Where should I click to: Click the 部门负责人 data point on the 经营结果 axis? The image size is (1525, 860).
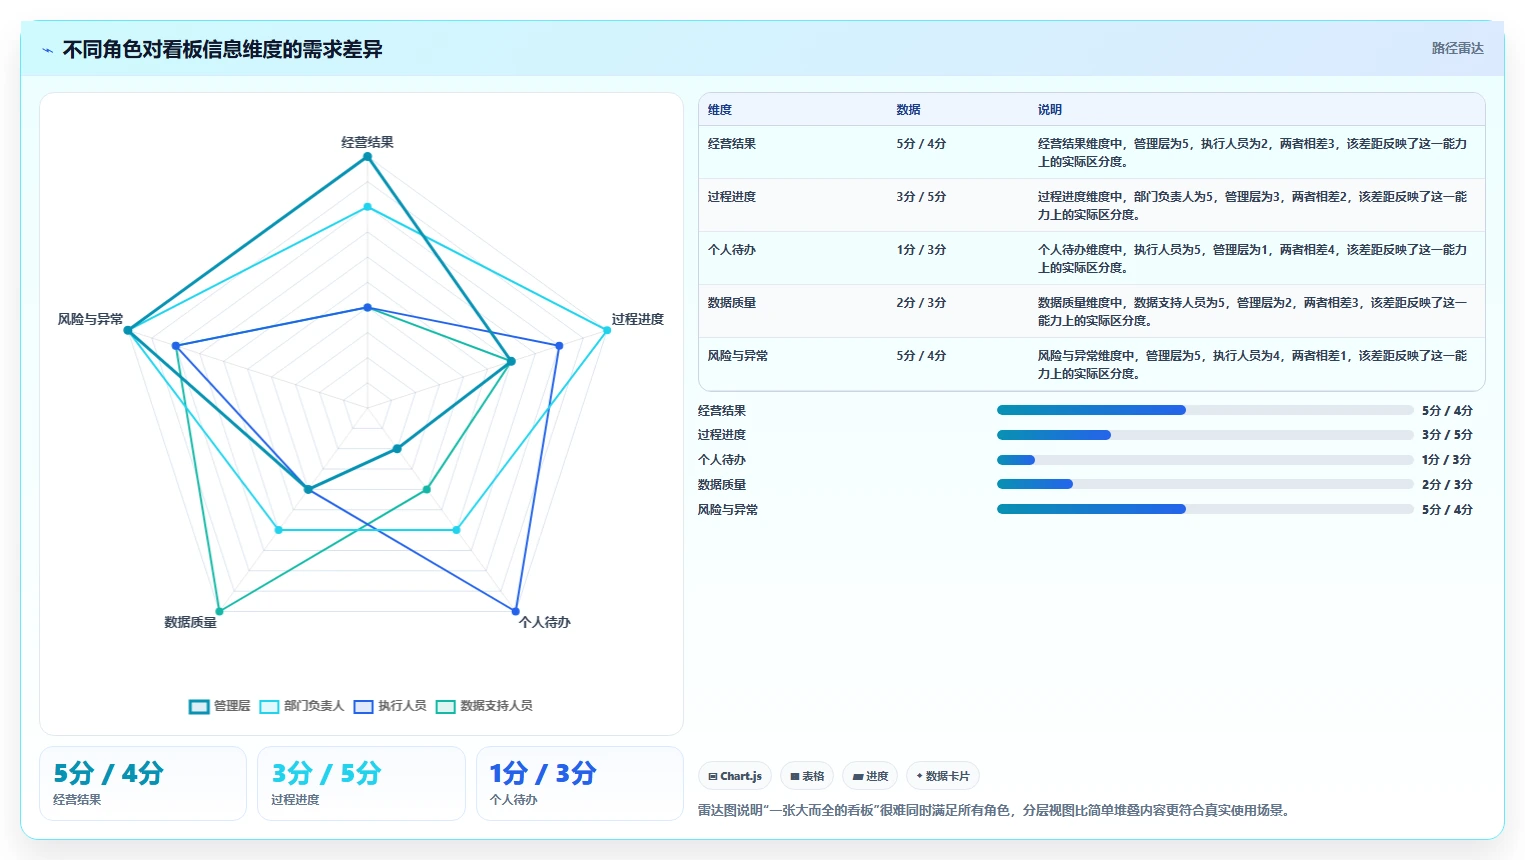tap(367, 207)
